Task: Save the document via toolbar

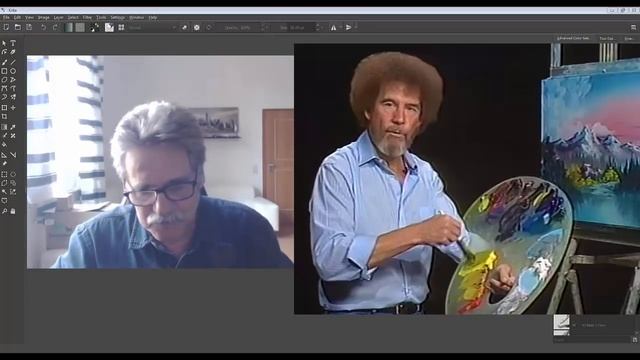Action: 29,27
